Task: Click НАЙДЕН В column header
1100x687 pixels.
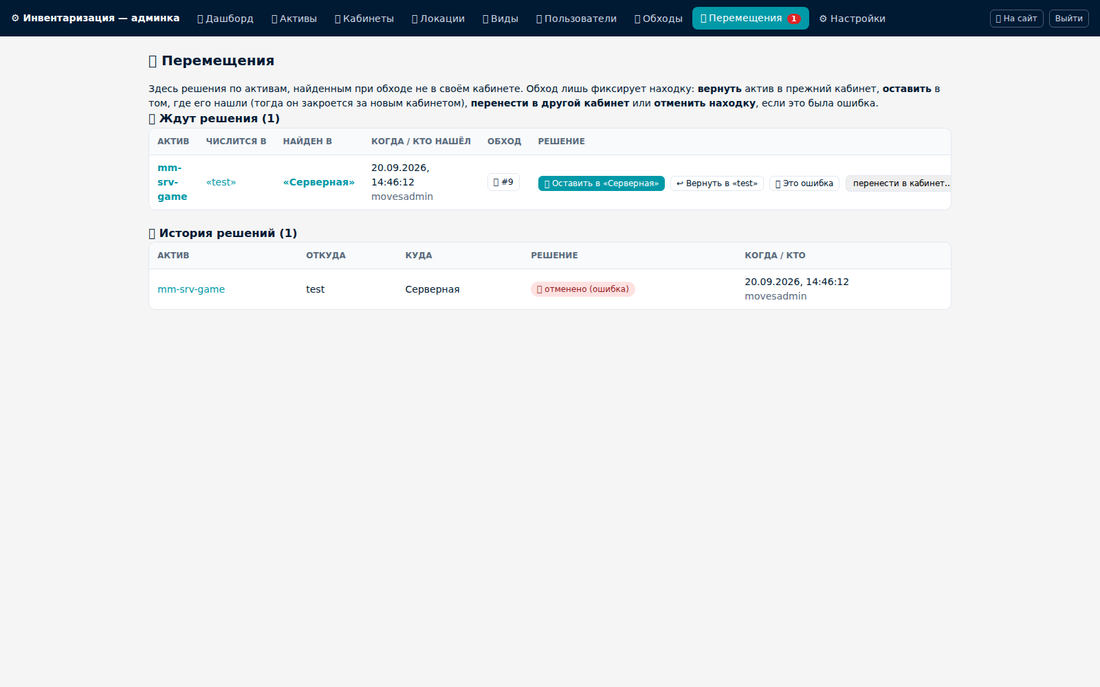Action: pyautogui.click(x=307, y=141)
